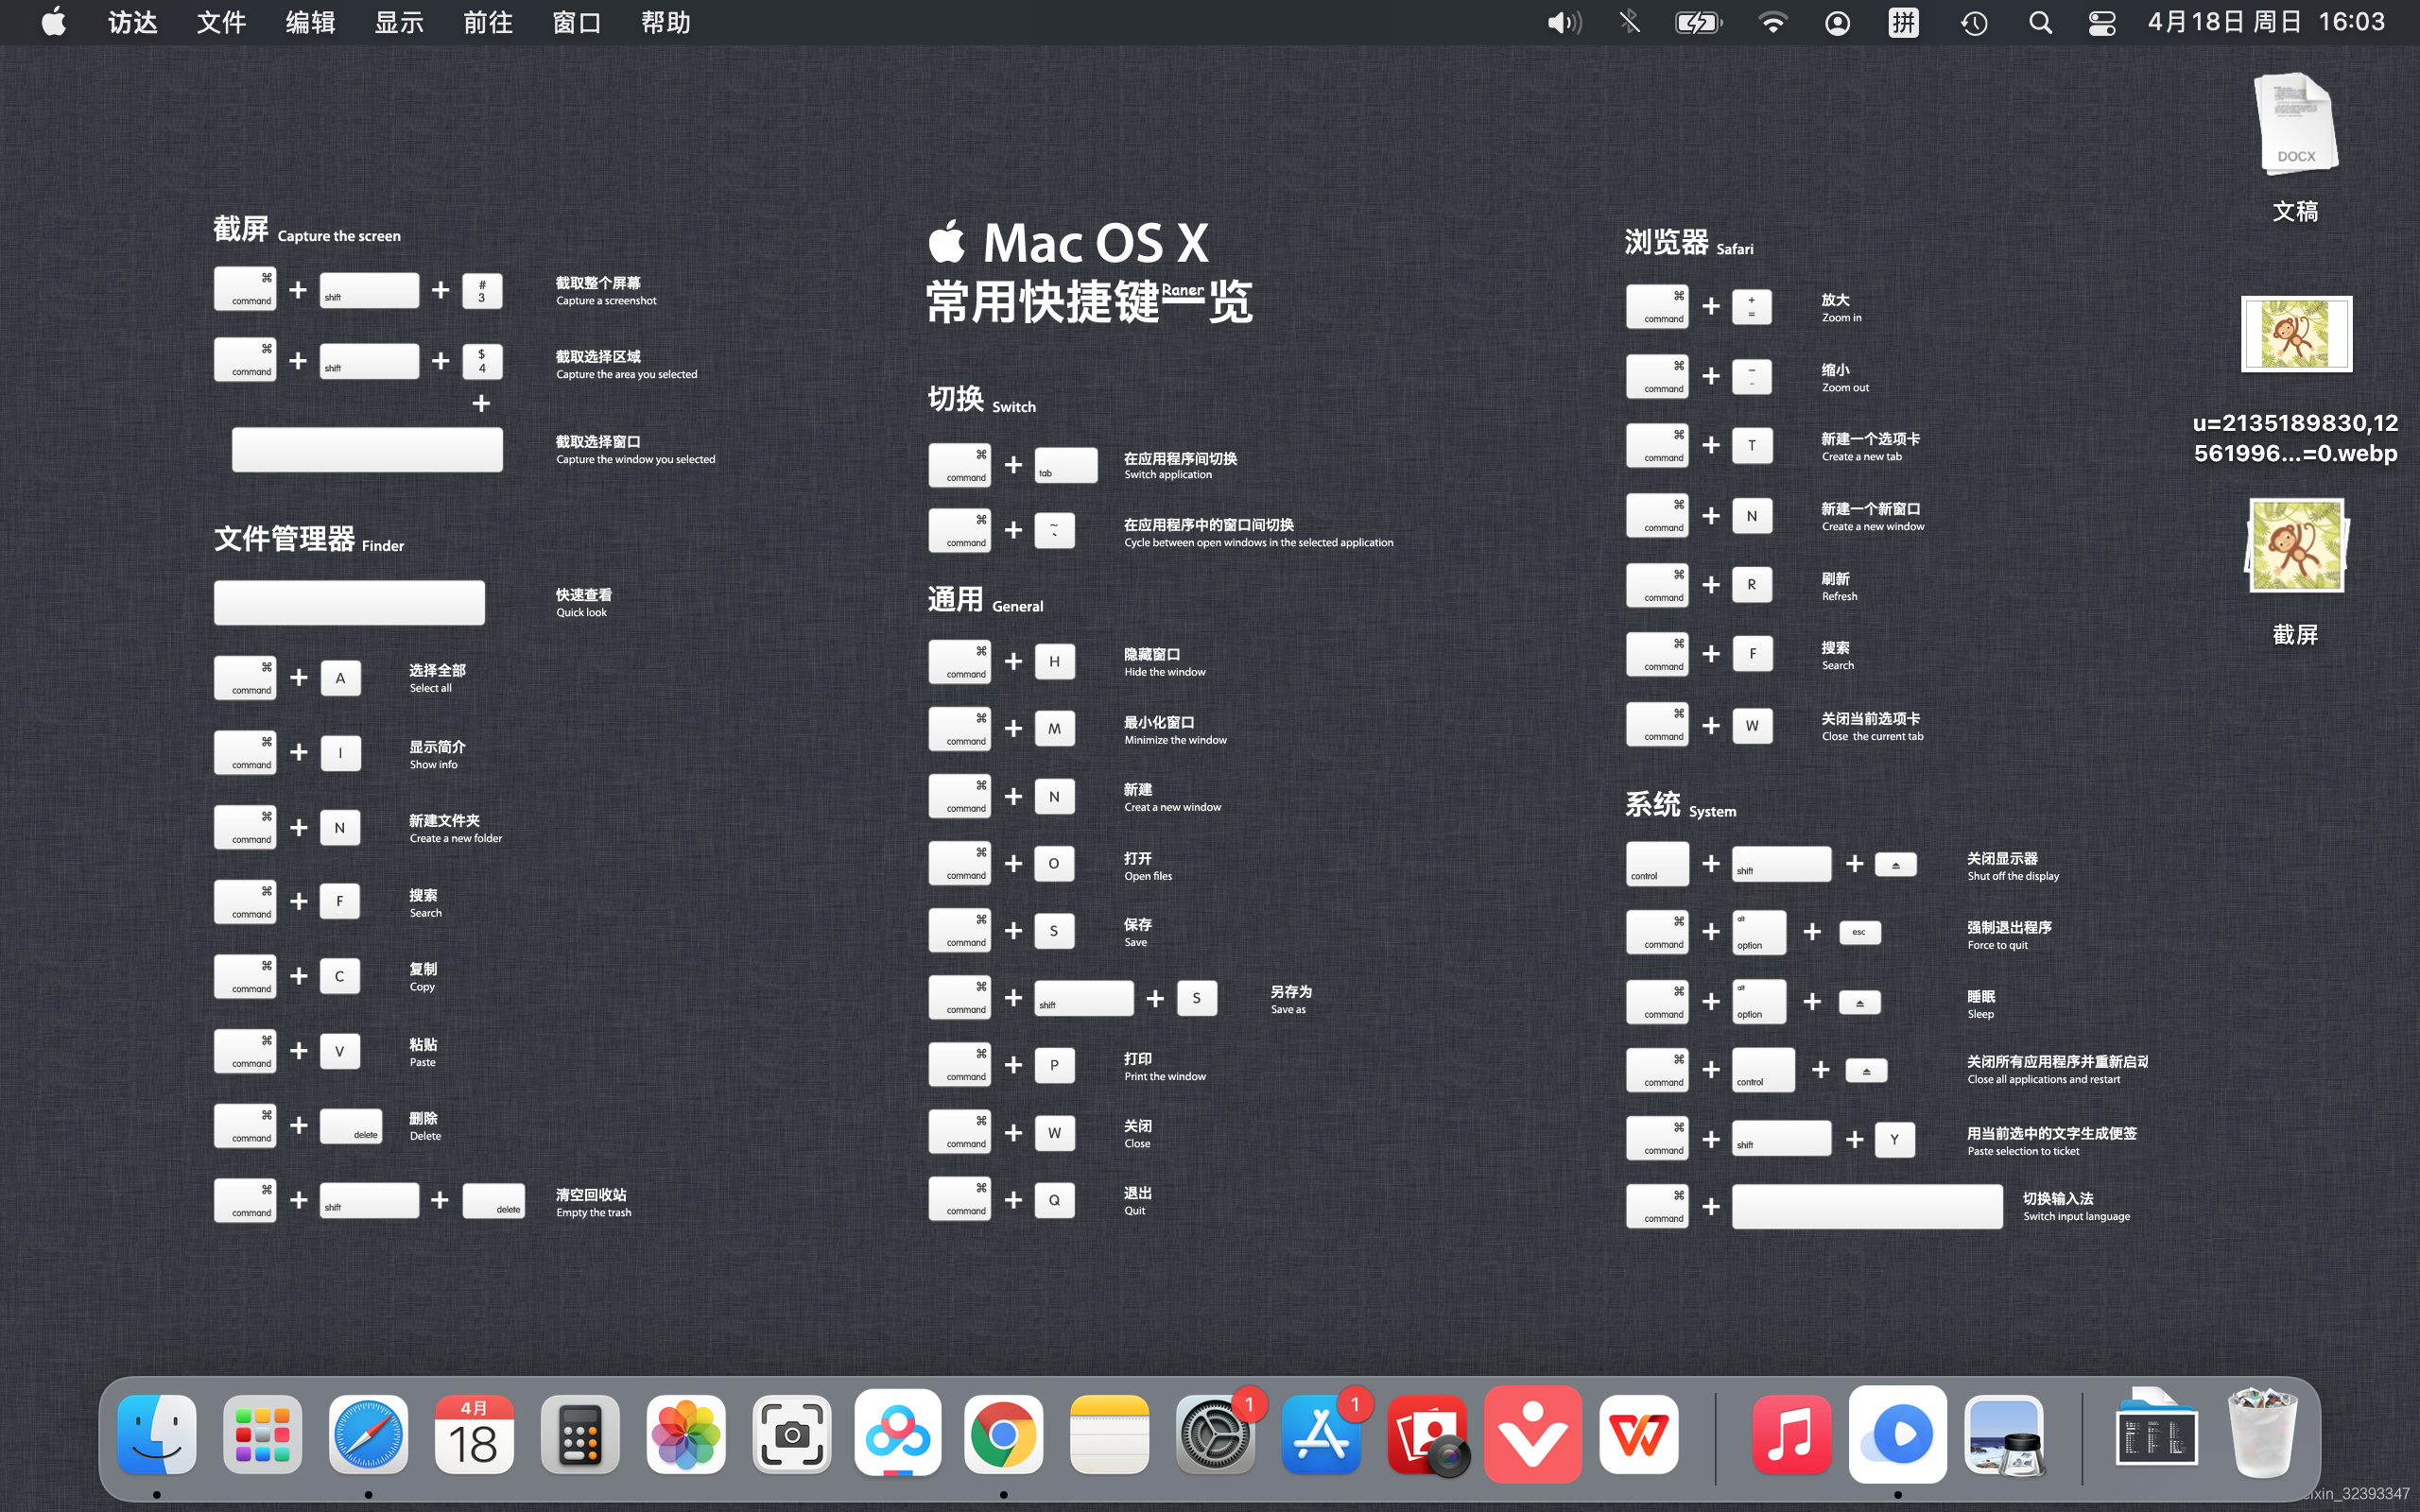The width and height of the screenshot is (2420, 1512).
Task: Open the 显示 menu
Action: pyautogui.click(x=399, y=22)
